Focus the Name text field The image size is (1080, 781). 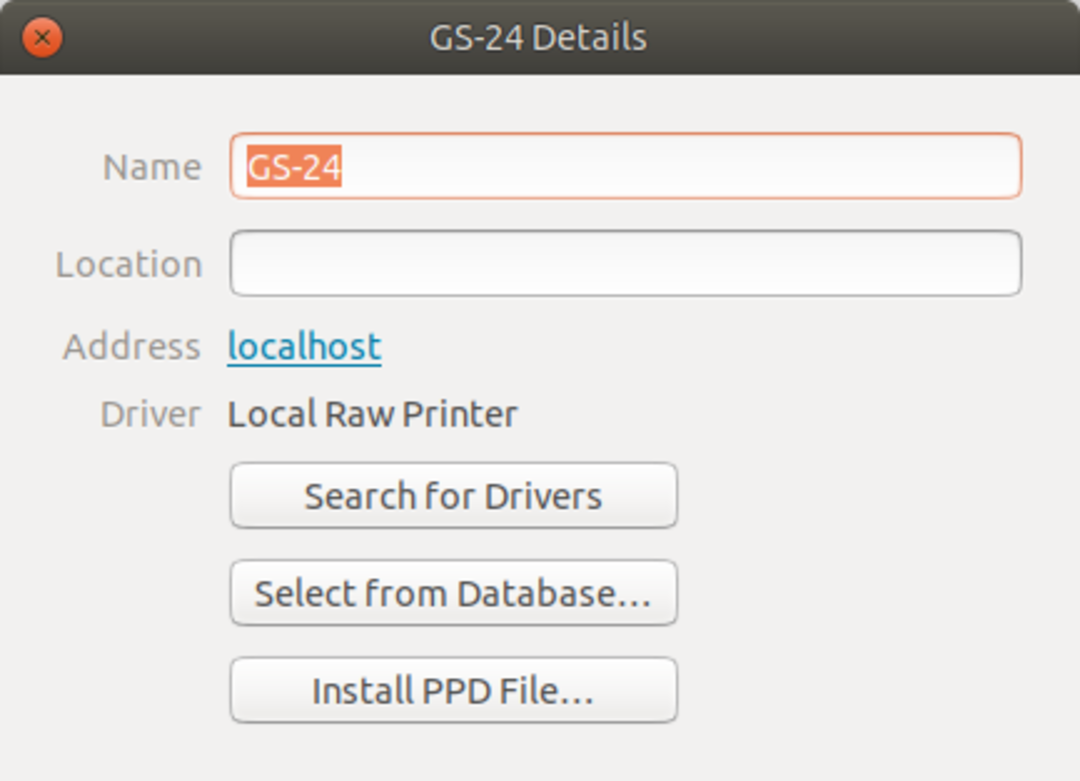click(680, 166)
